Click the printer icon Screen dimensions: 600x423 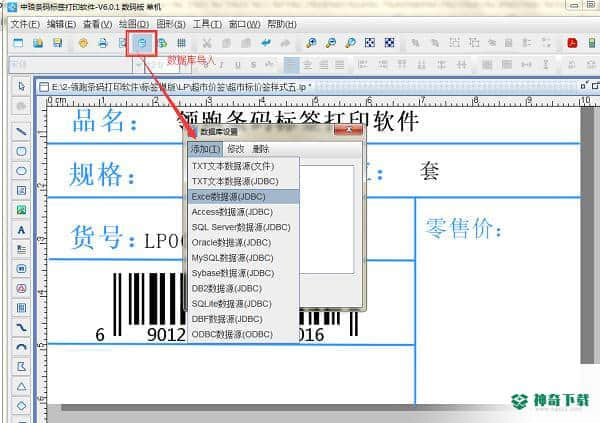[x=103, y=43]
